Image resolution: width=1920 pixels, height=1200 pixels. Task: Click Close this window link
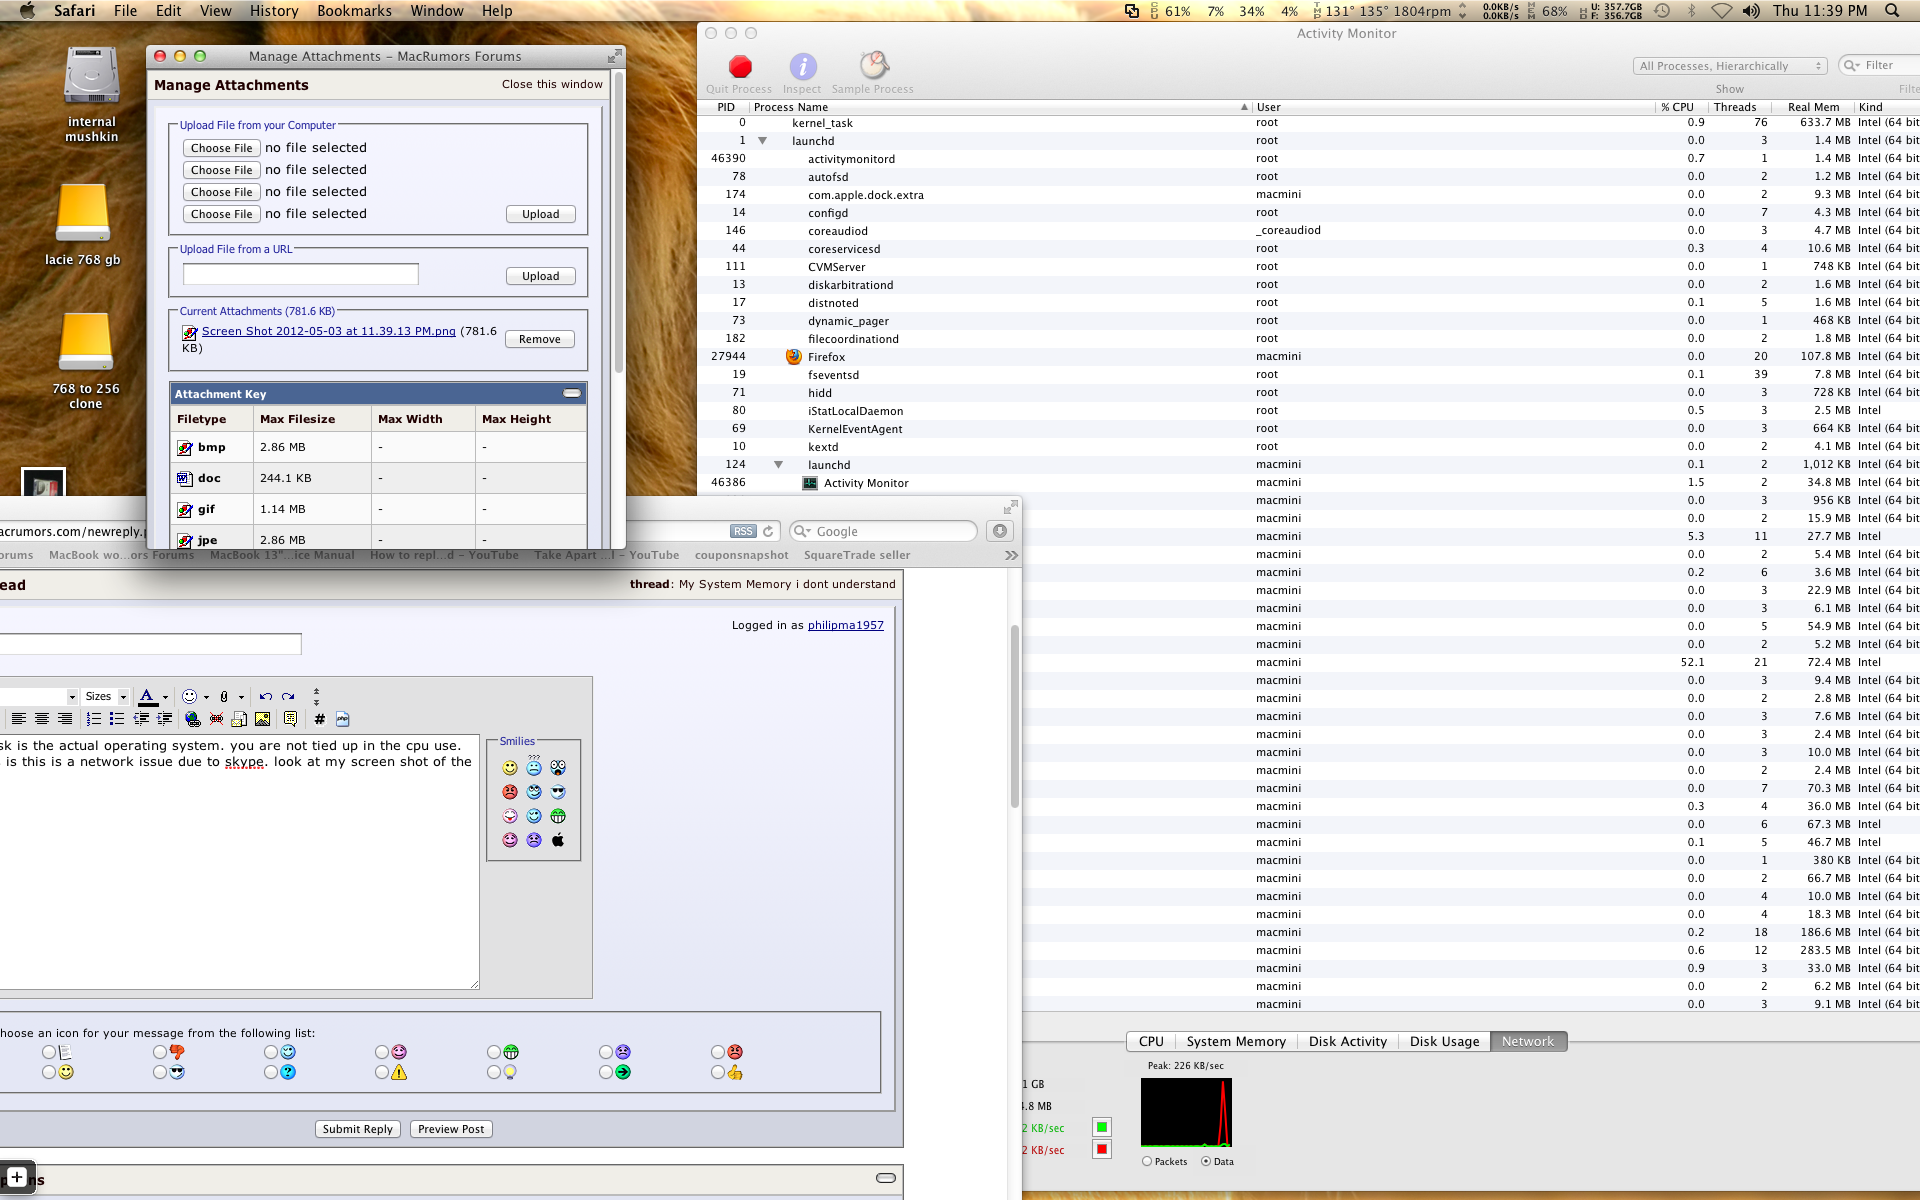552,84
